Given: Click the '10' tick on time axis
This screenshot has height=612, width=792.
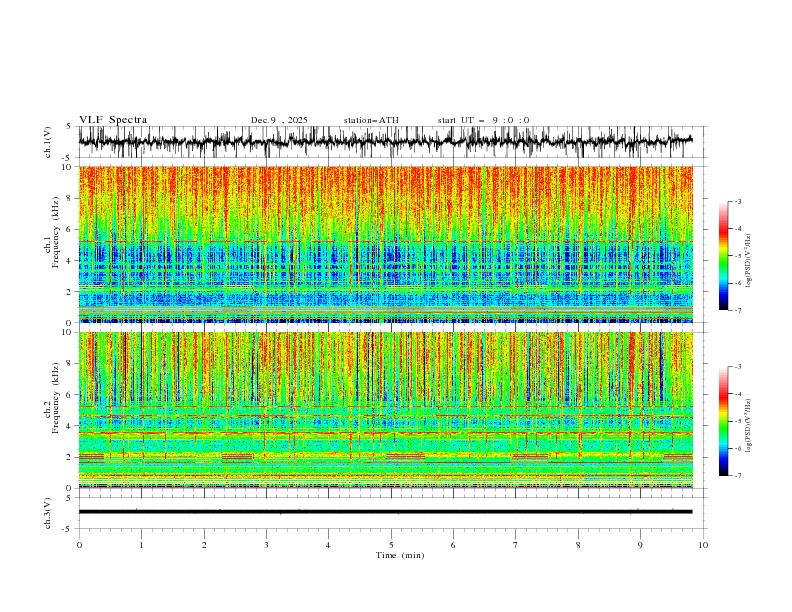Looking at the screenshot, I should (703, 545).
